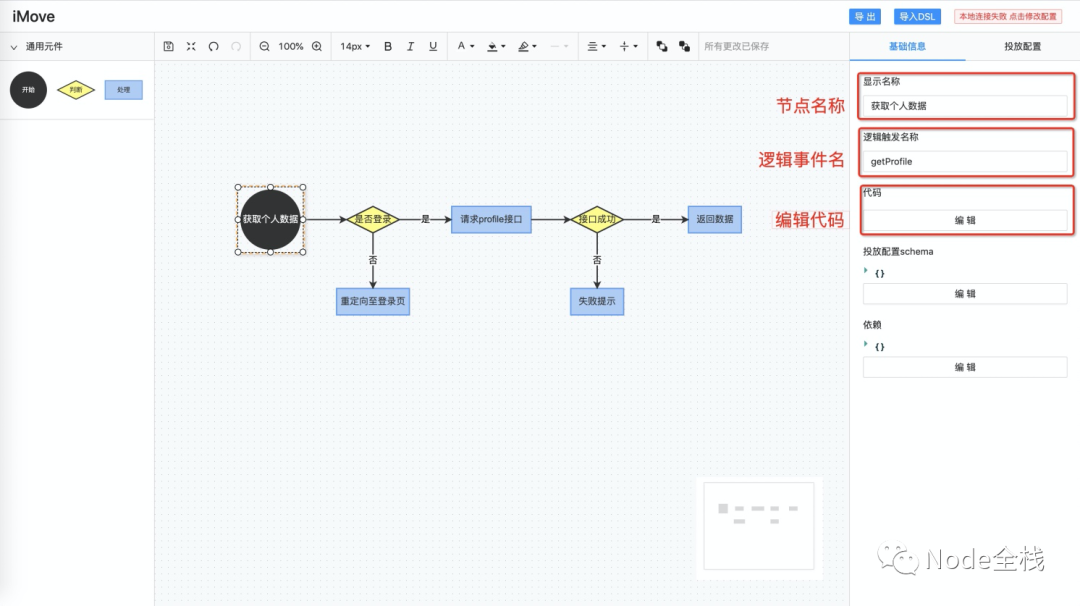Click the undo icon in the toolbar
Viewport: 1080px width, 606px height.
point(212,46)
